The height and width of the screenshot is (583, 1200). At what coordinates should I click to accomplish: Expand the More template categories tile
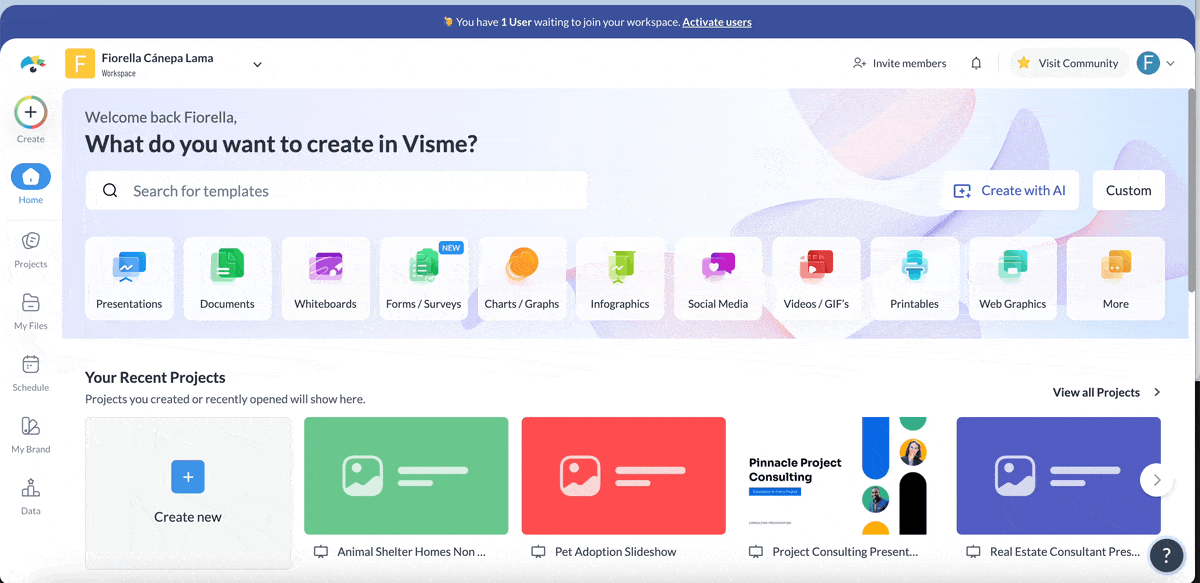(1115, 278)
